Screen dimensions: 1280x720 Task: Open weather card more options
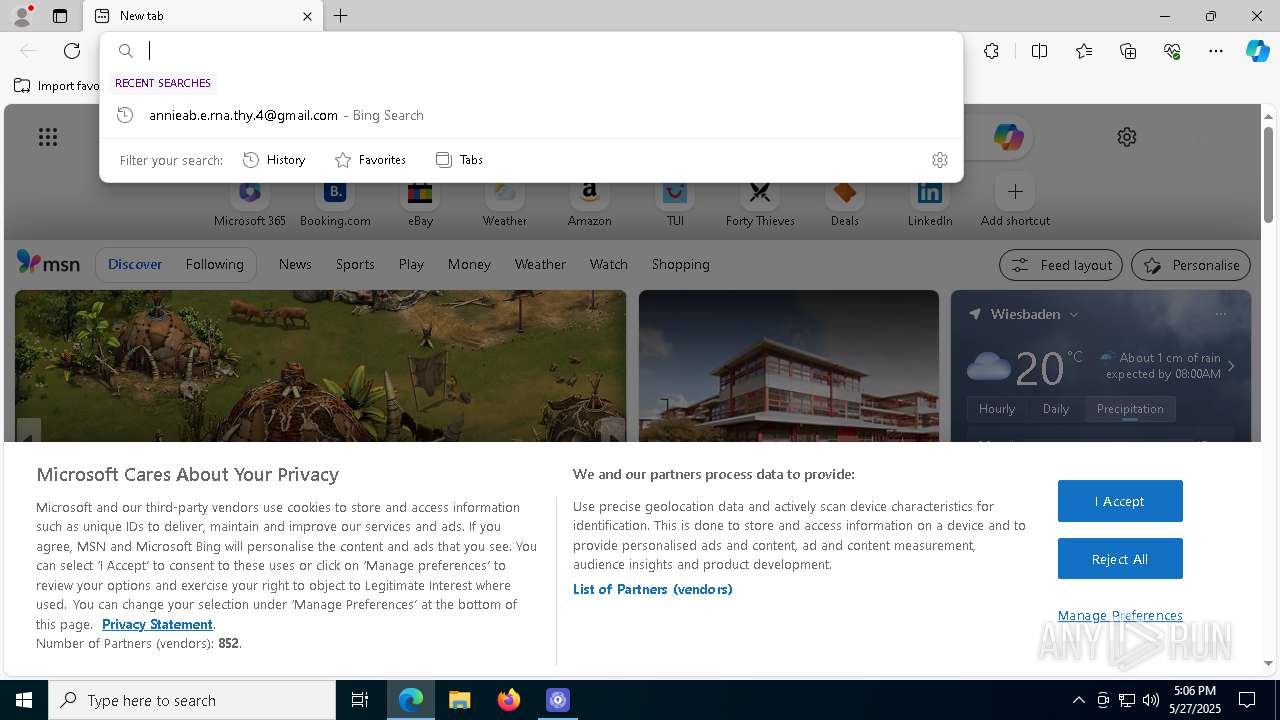coord(1220,314)
